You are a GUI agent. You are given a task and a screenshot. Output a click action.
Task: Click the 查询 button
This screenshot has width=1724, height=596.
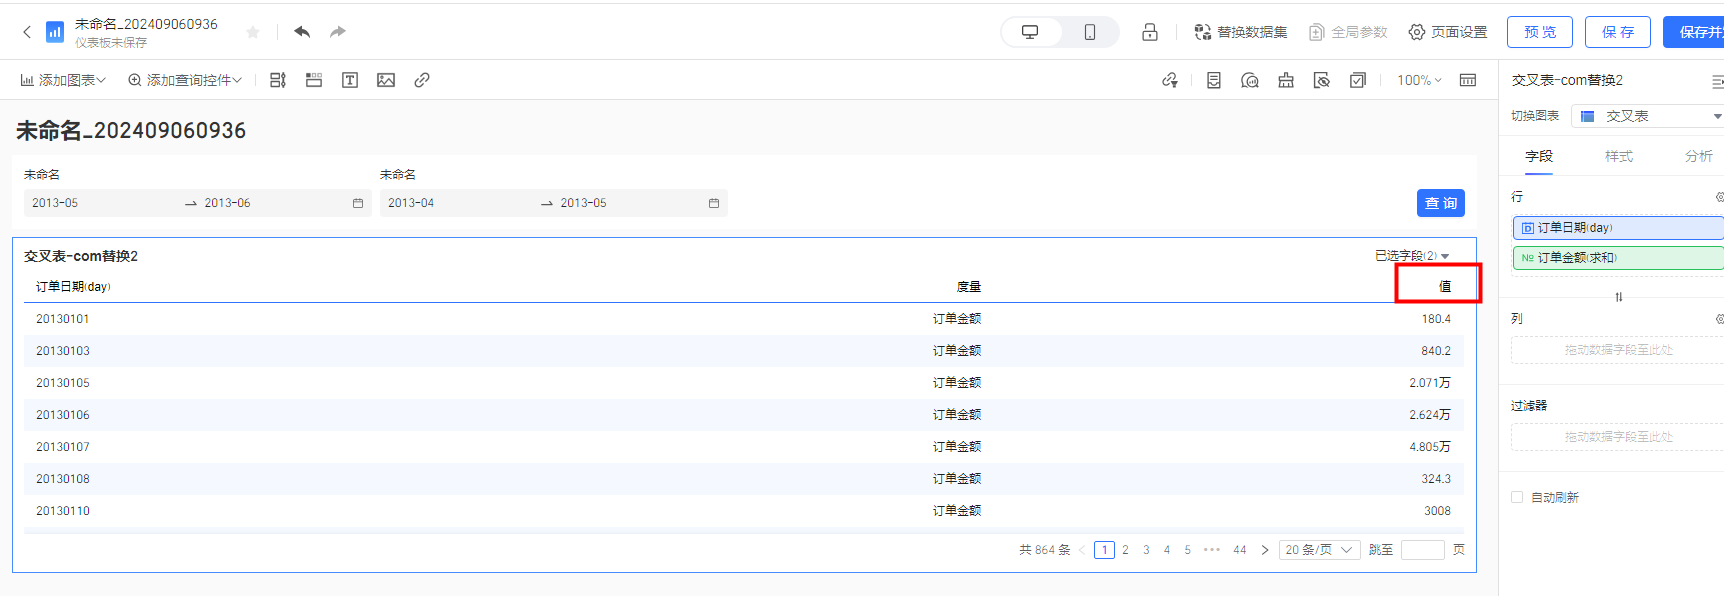point(1440,203)
